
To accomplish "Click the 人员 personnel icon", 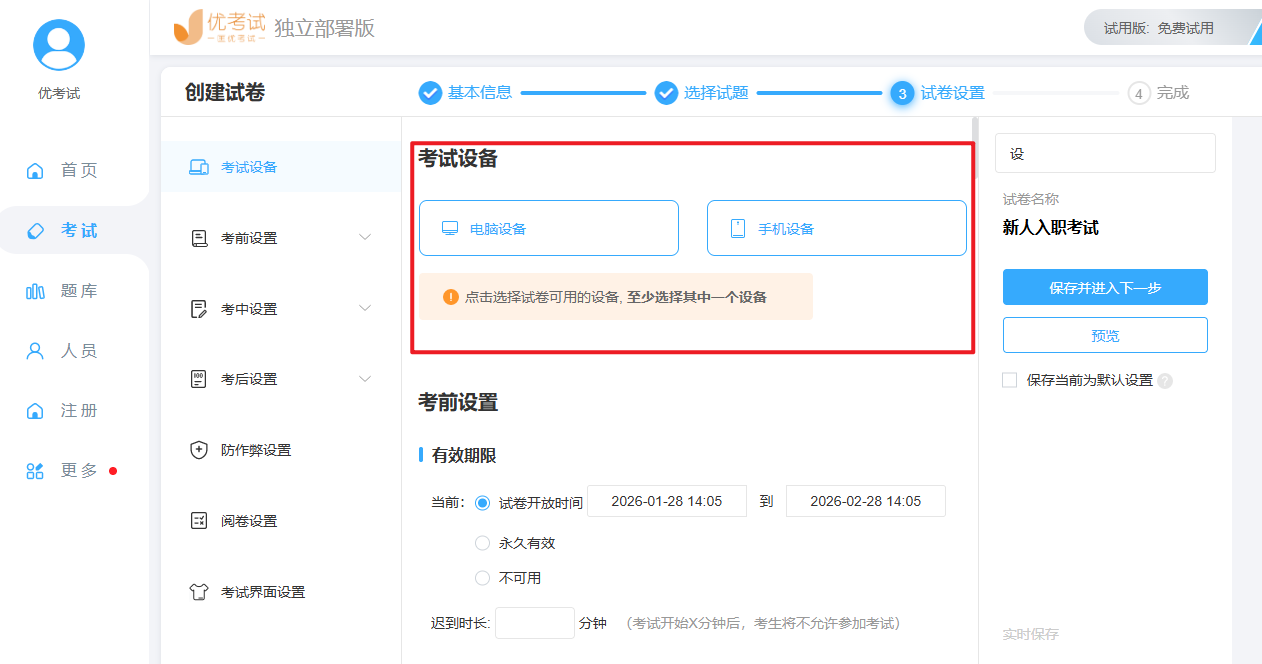I will 34,350.
